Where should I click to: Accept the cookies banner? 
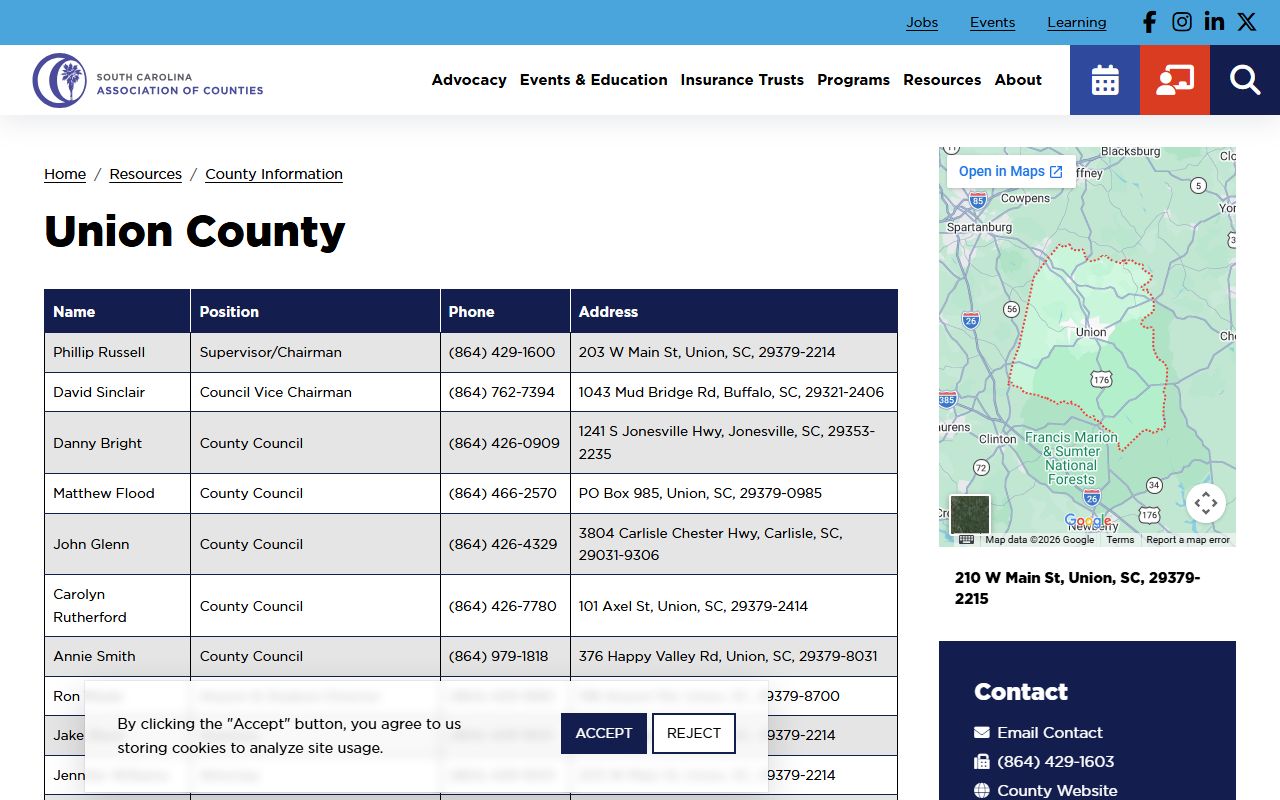pos(604,733)
